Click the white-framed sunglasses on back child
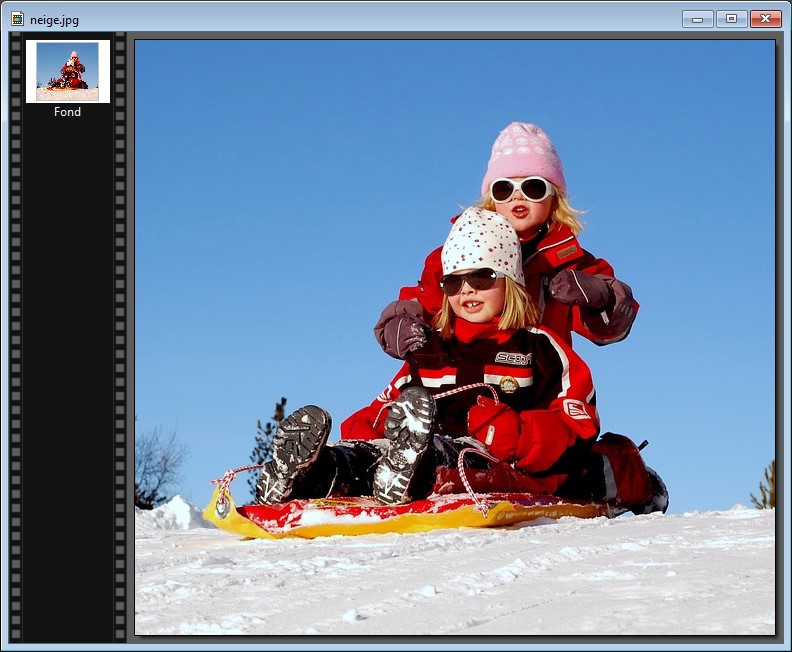Viewport: 792px width, 652px height. pyautogui.click(x=521, y=189)
